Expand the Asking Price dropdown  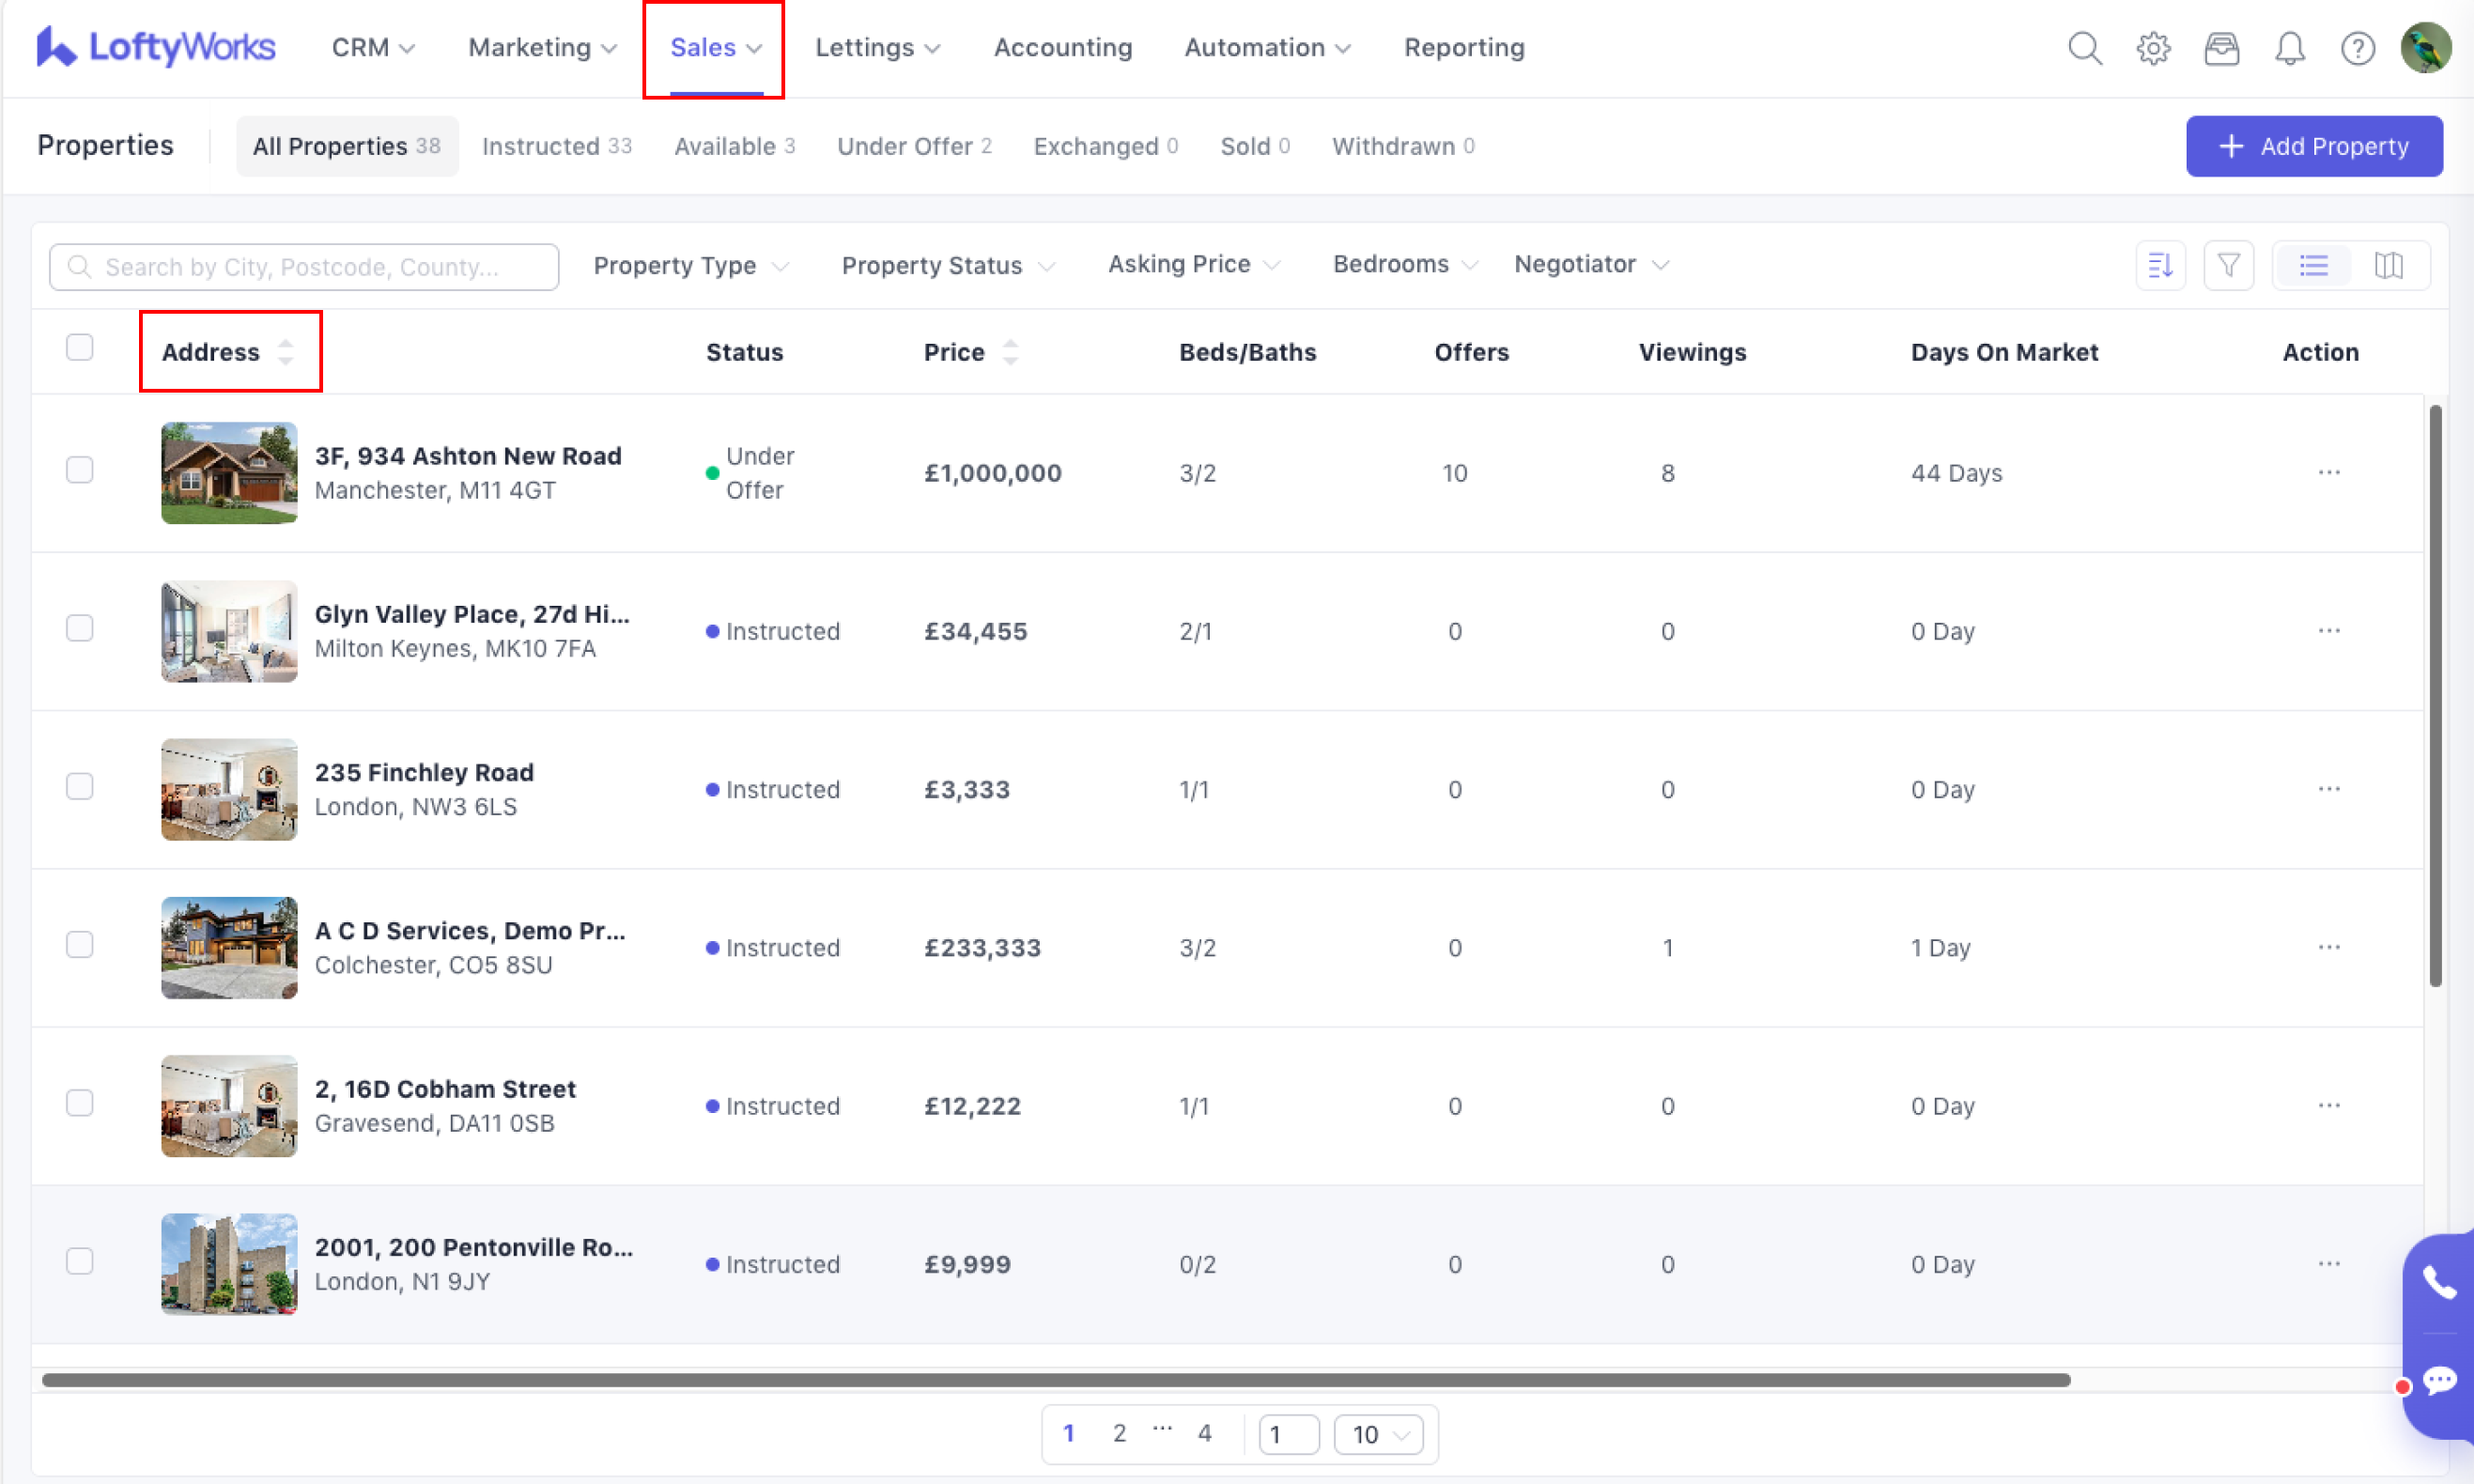pos(1193,264)
